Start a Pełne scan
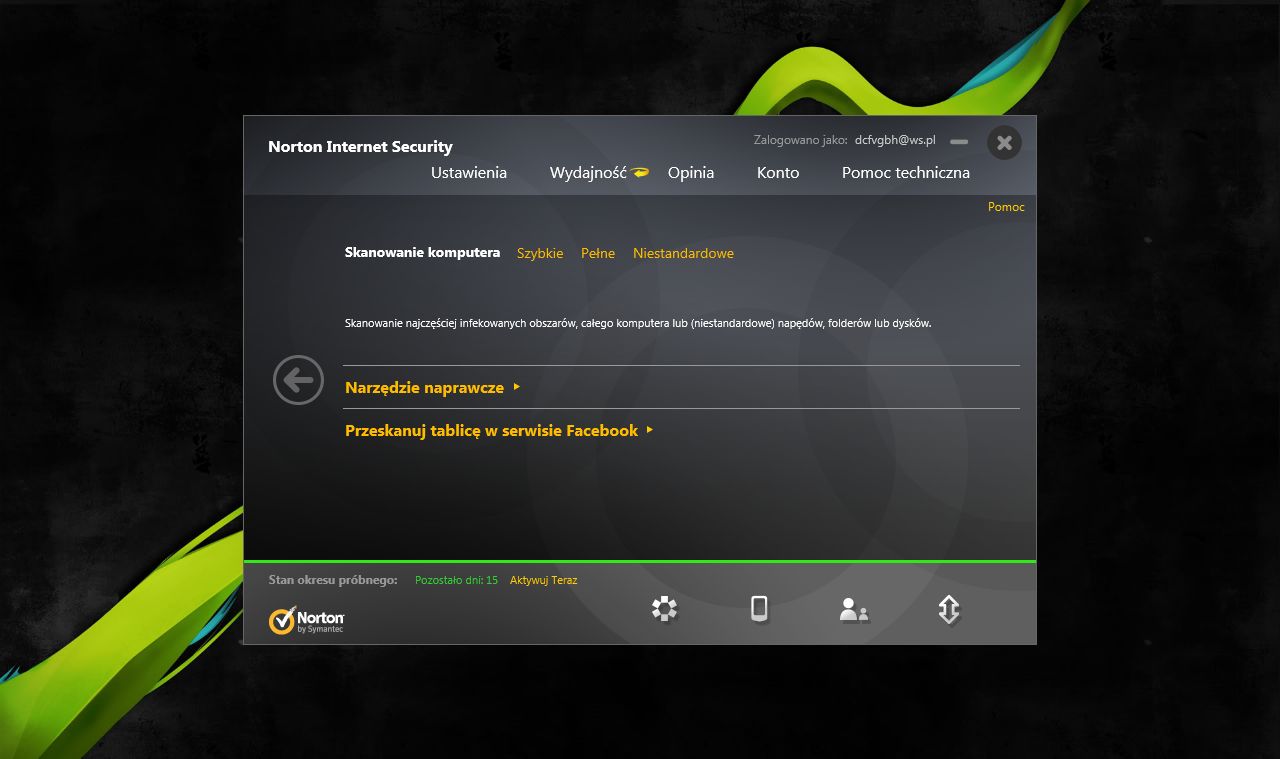This screenshot has width=1280, height=759. coord(598,253)
